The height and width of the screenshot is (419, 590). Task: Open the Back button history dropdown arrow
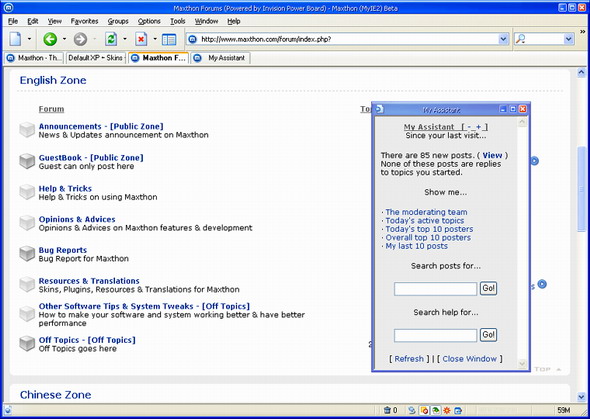point(64,39)
